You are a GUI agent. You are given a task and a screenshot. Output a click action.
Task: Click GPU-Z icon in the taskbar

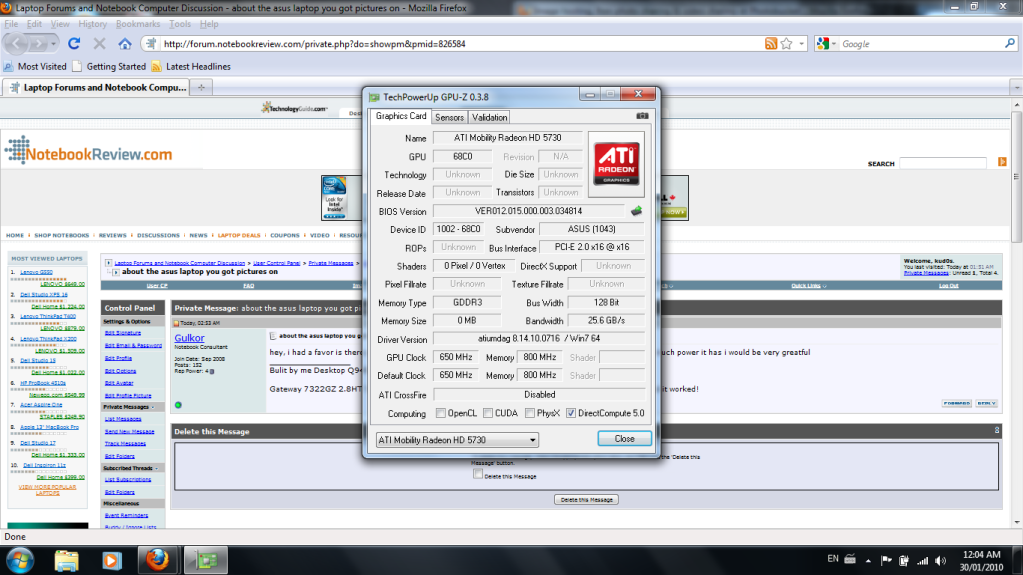(206, 560)
